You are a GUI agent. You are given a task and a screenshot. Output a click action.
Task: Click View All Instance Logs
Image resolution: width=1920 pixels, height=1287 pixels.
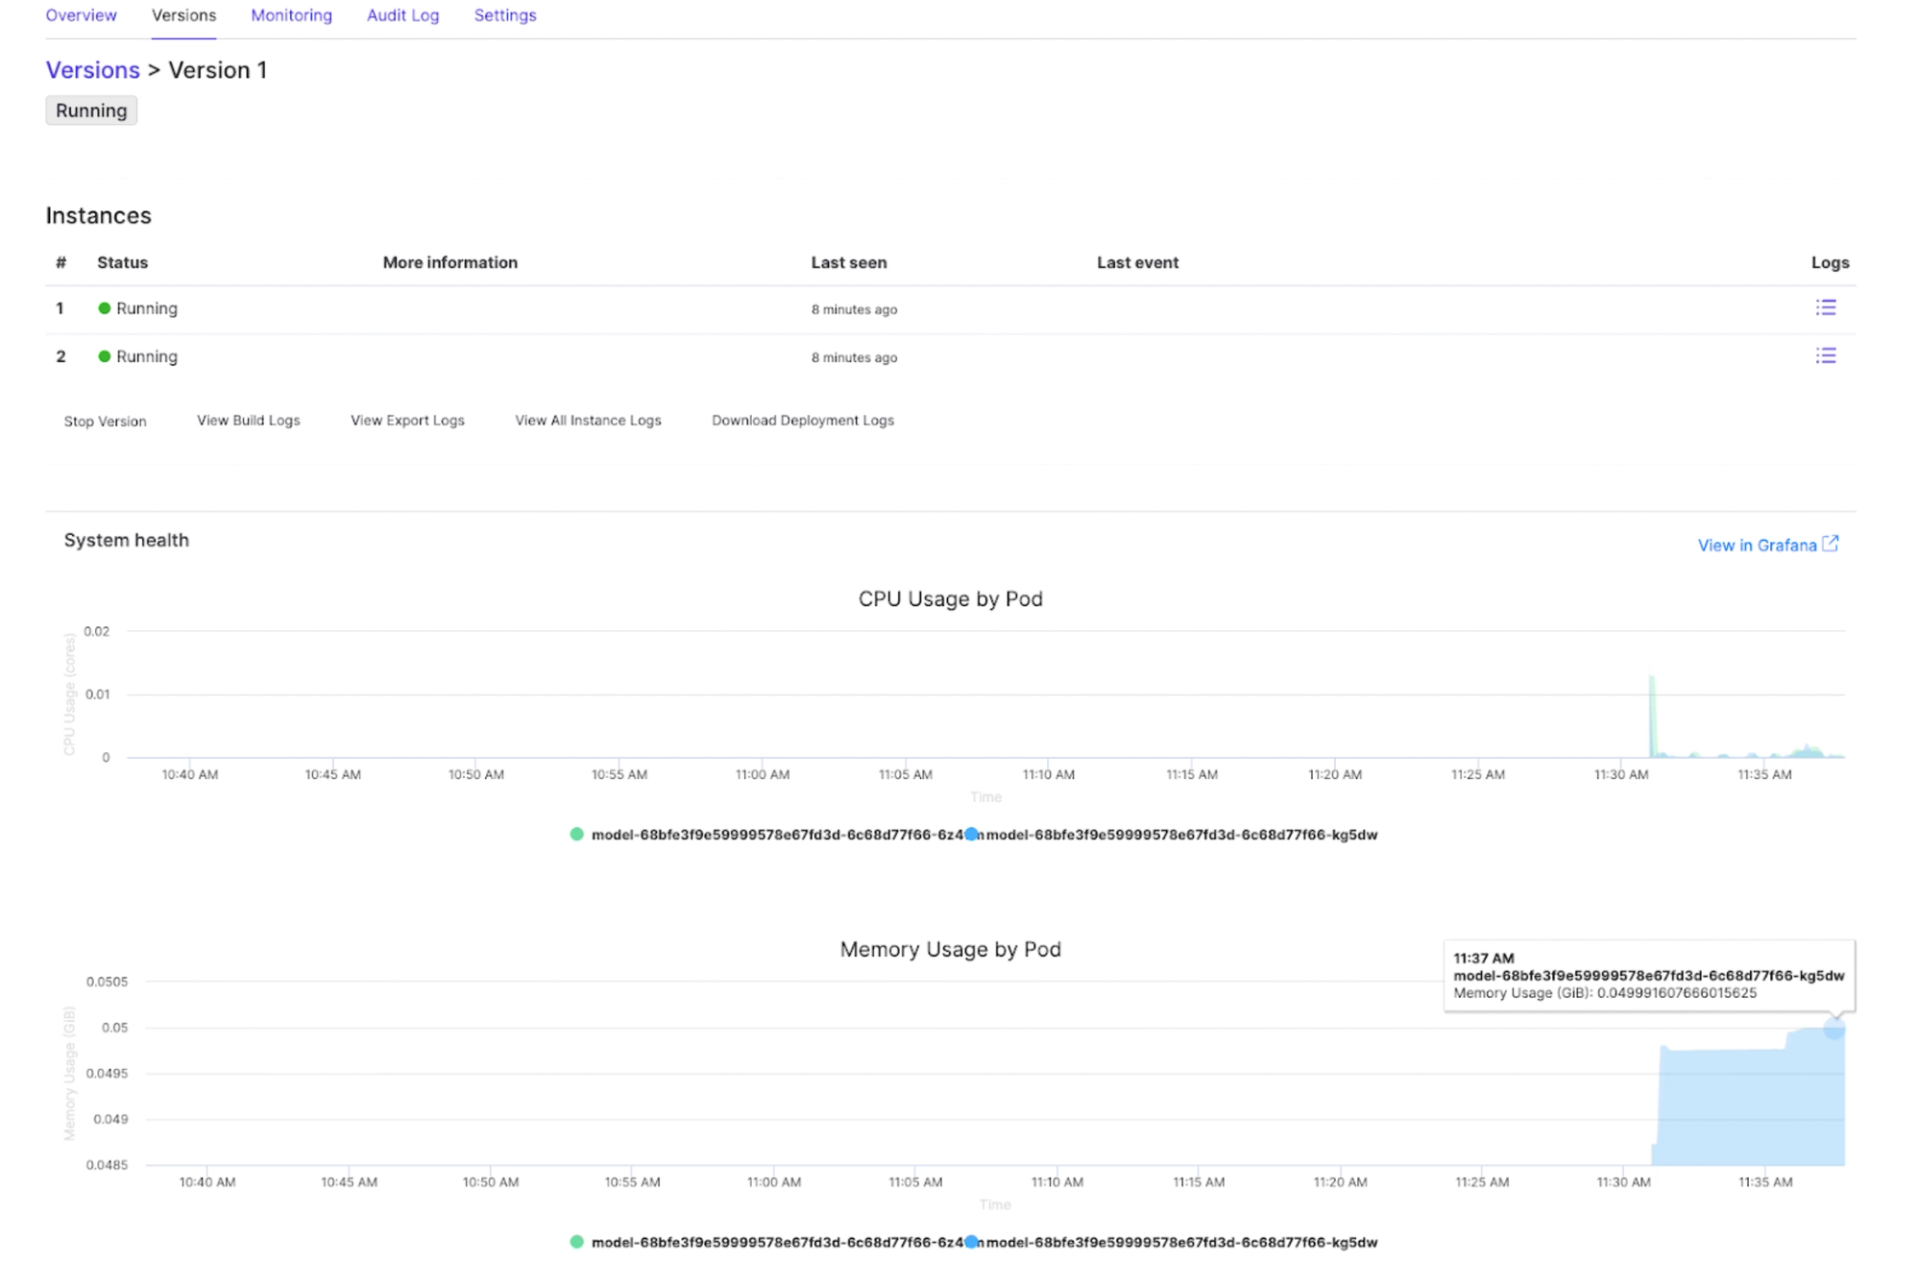pos(588,420)
